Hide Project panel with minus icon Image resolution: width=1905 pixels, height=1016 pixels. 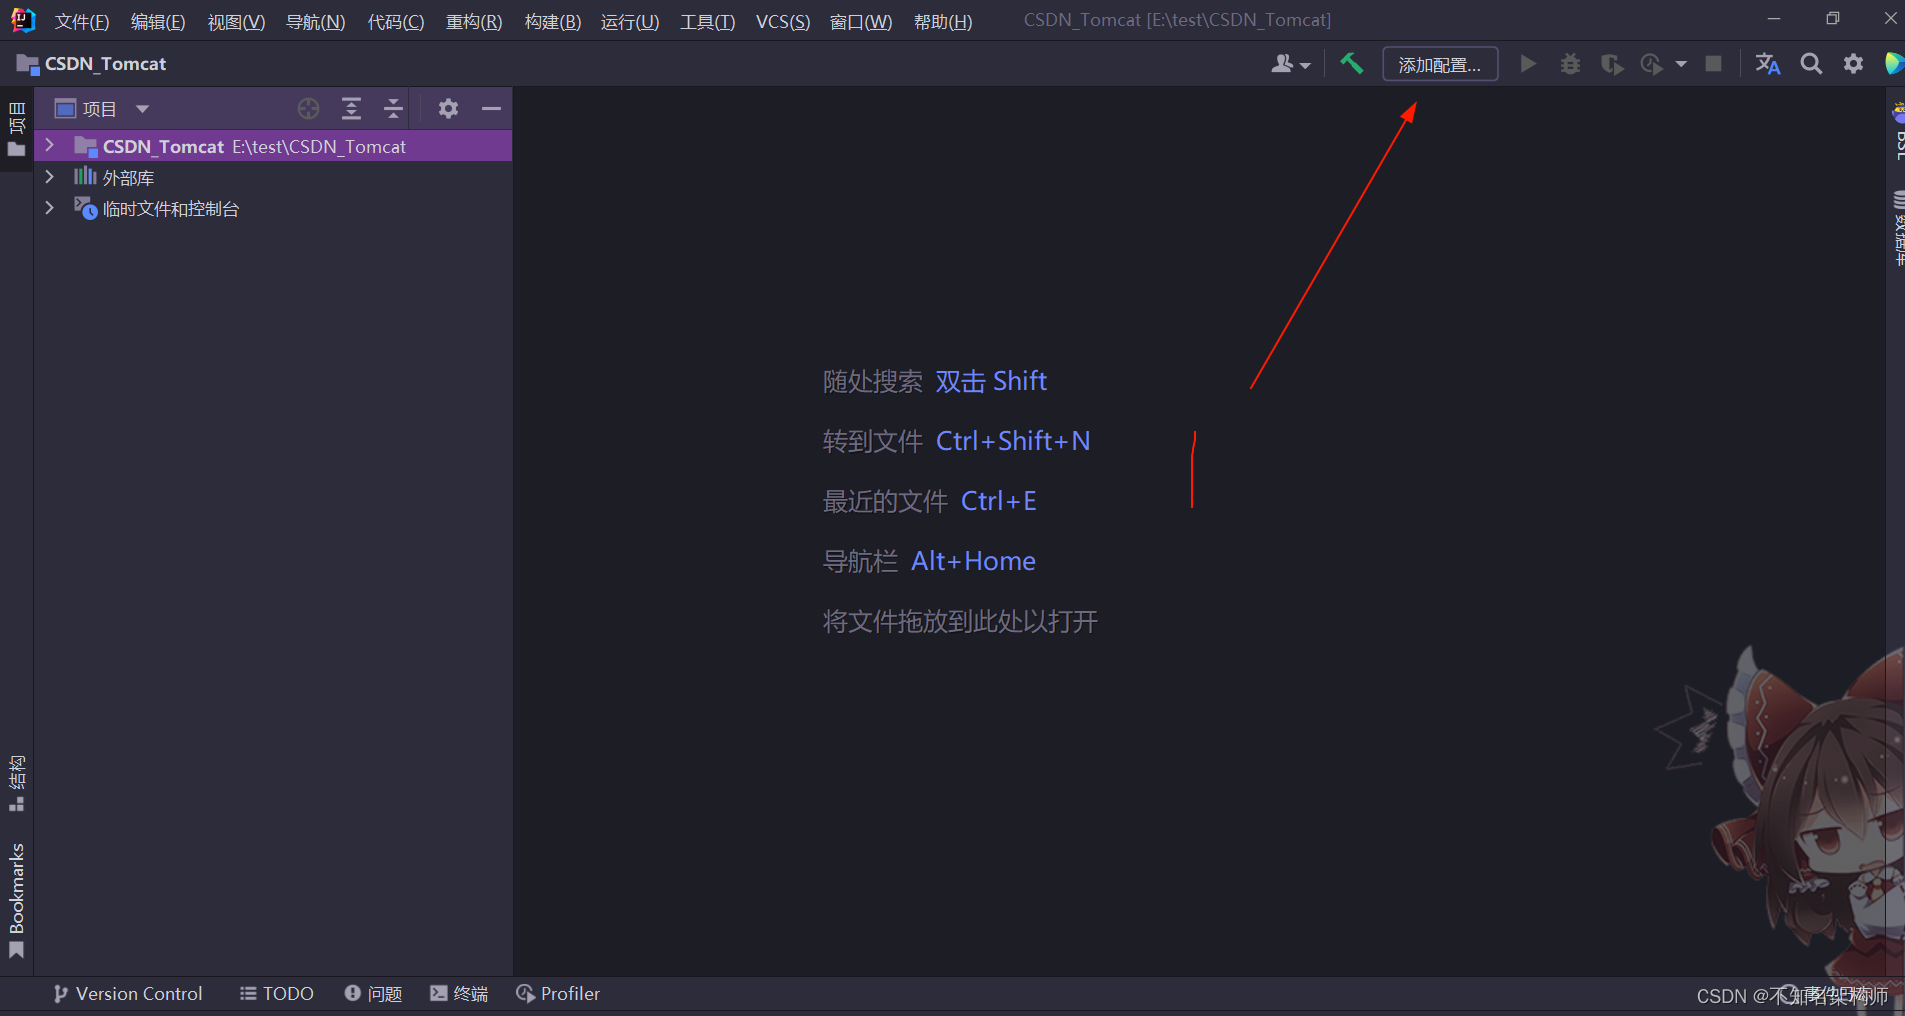(491, 108)
